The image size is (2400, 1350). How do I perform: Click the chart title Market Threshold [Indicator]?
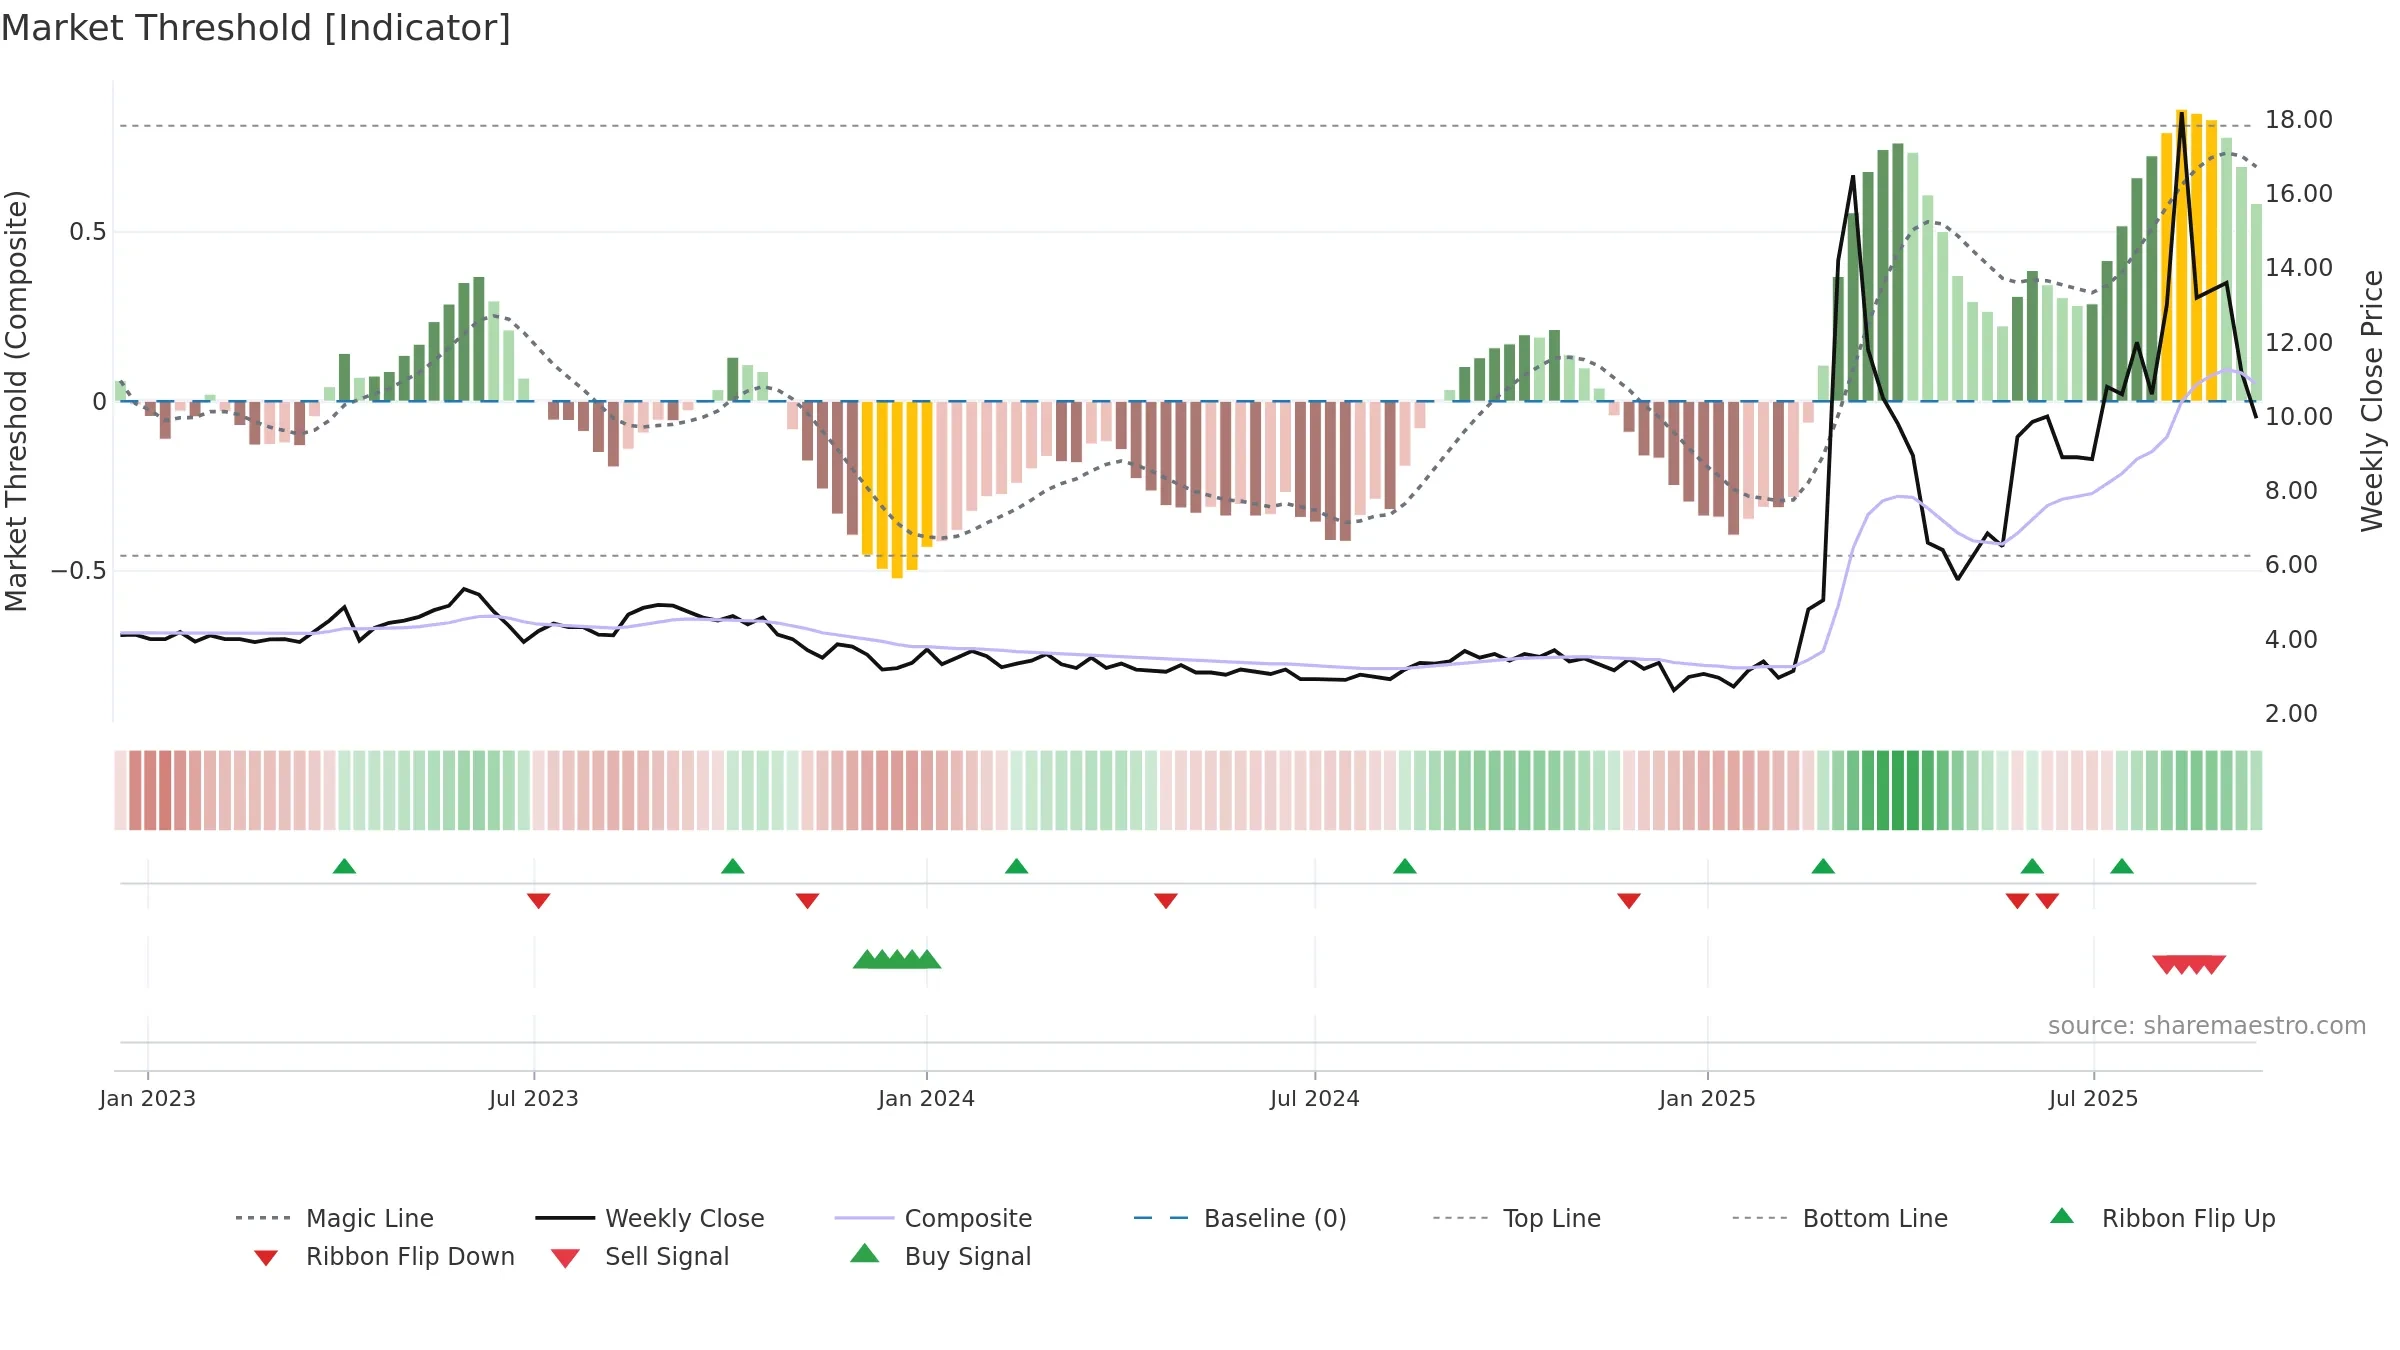[256, 28]
